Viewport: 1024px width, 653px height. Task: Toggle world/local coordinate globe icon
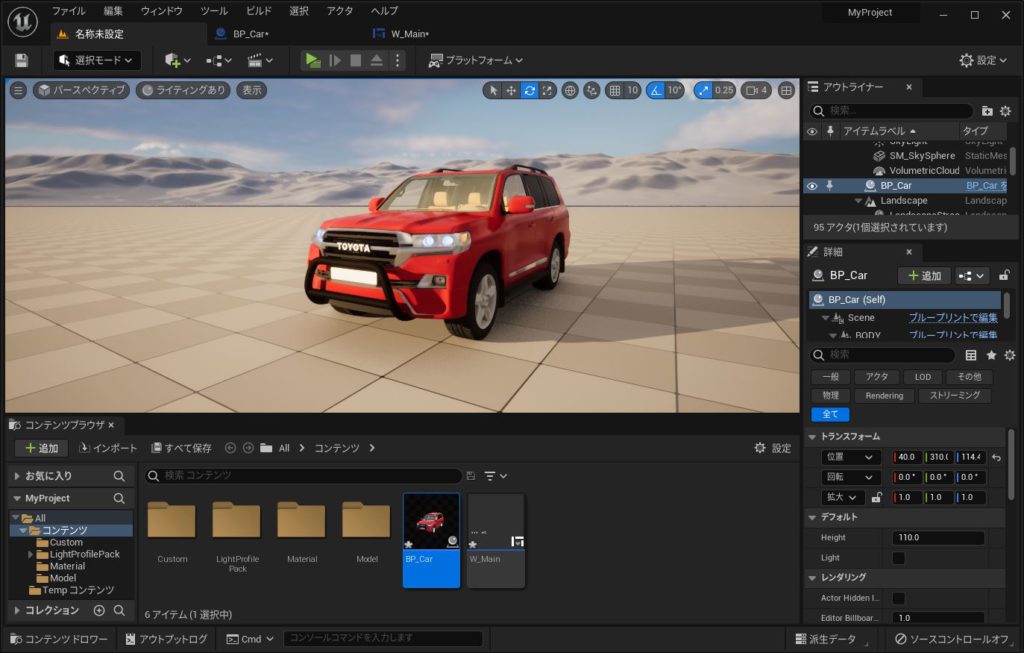(x=570, y=91)
